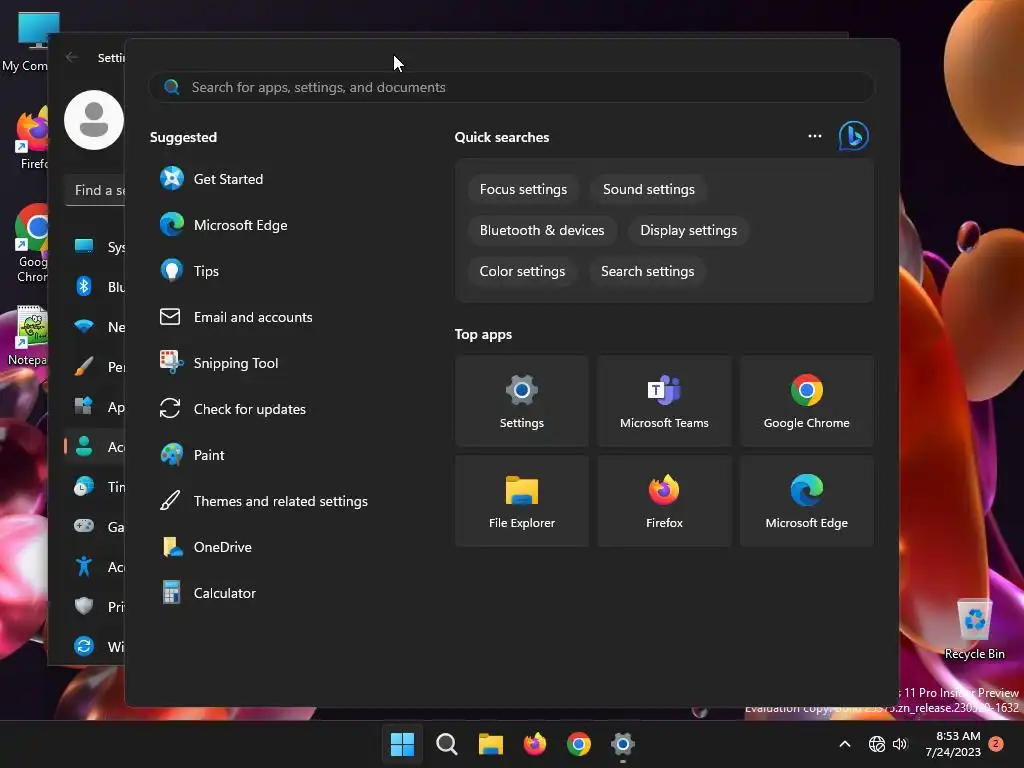Select the My Computer desktop icon
Image resolution: width=1024 pixels, height=768 pixels.
(x=25, y=41)
